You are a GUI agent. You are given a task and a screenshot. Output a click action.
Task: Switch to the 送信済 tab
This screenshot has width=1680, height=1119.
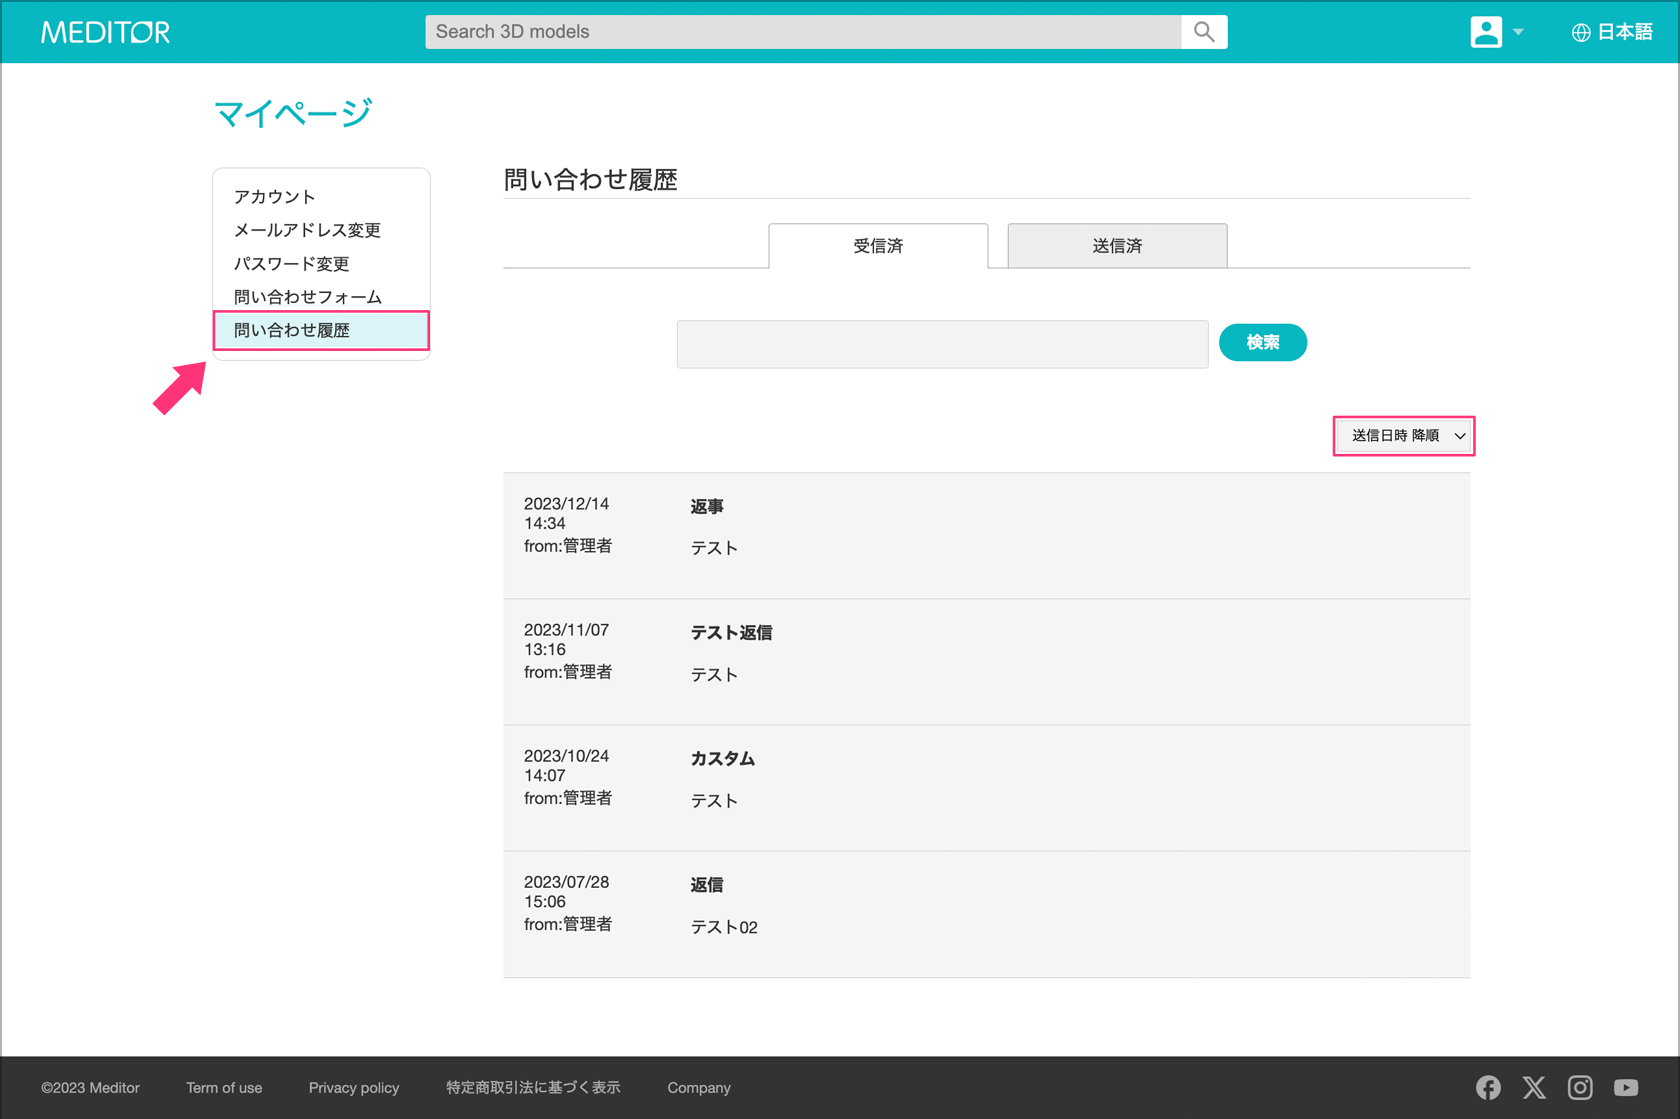(x=1117, y=246)
